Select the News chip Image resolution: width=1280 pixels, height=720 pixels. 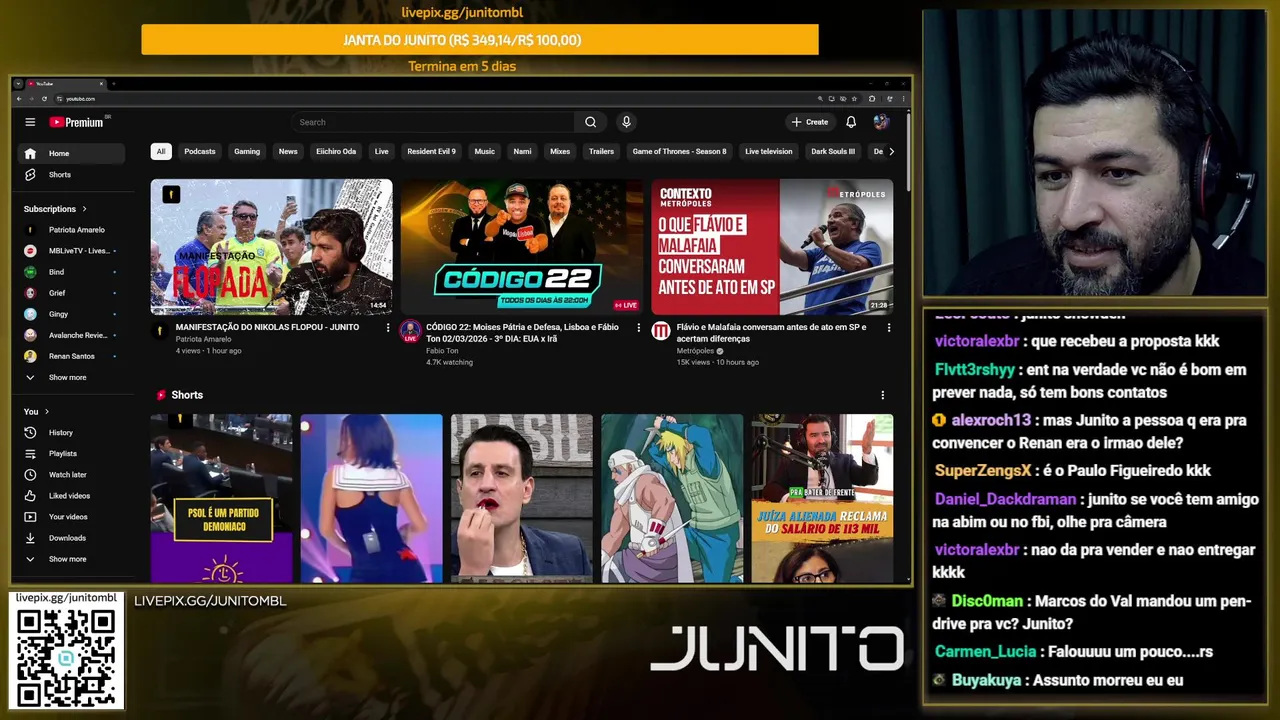coord(288,151)
